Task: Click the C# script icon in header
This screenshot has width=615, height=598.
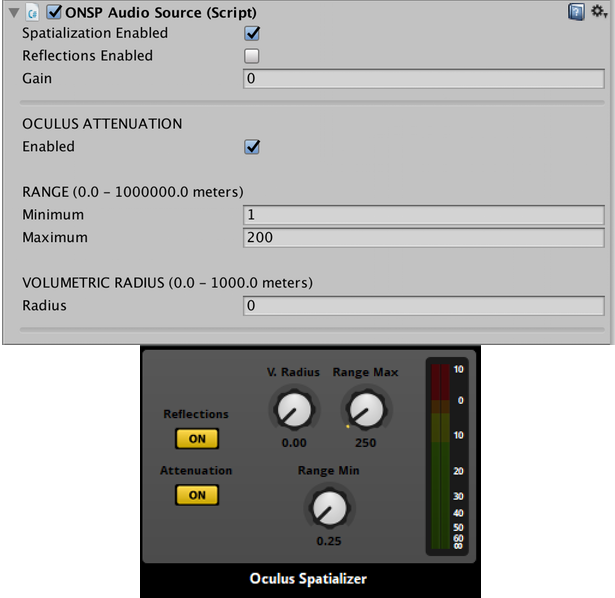Action: coord(33,13)
